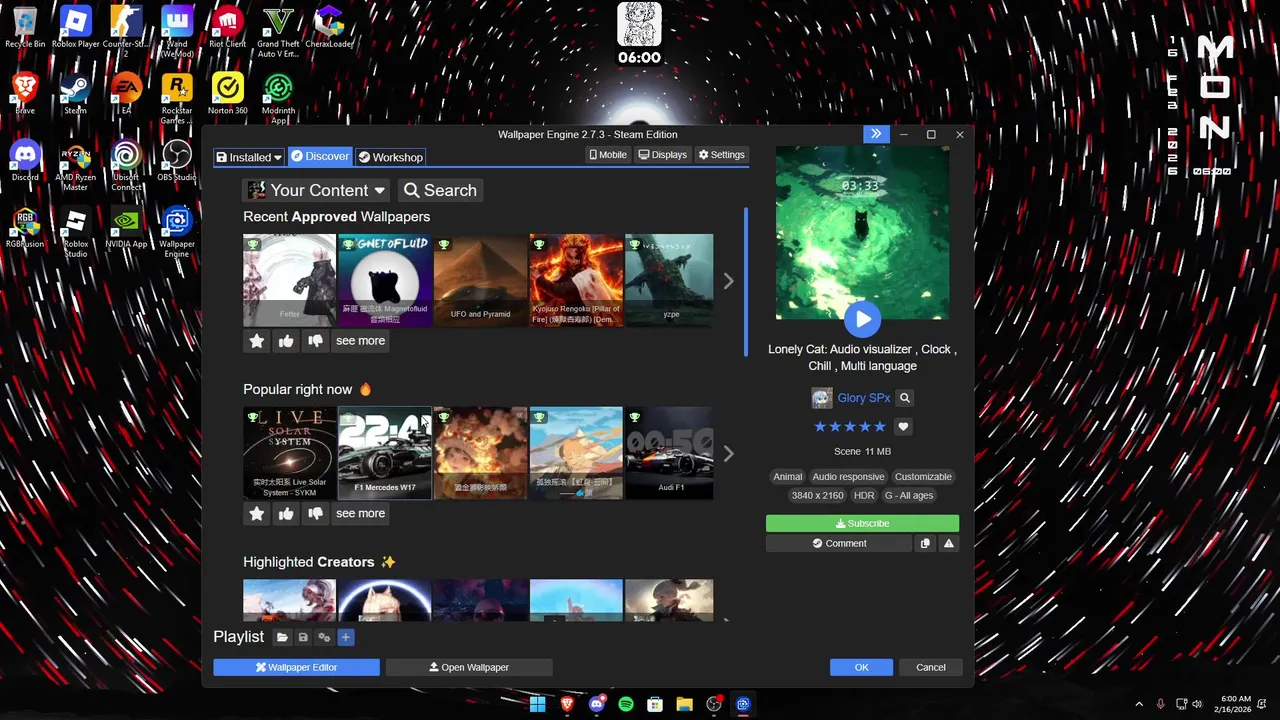The image size is (1280, 720).
Task: Click the HDR tag
Action: (864, 495)
